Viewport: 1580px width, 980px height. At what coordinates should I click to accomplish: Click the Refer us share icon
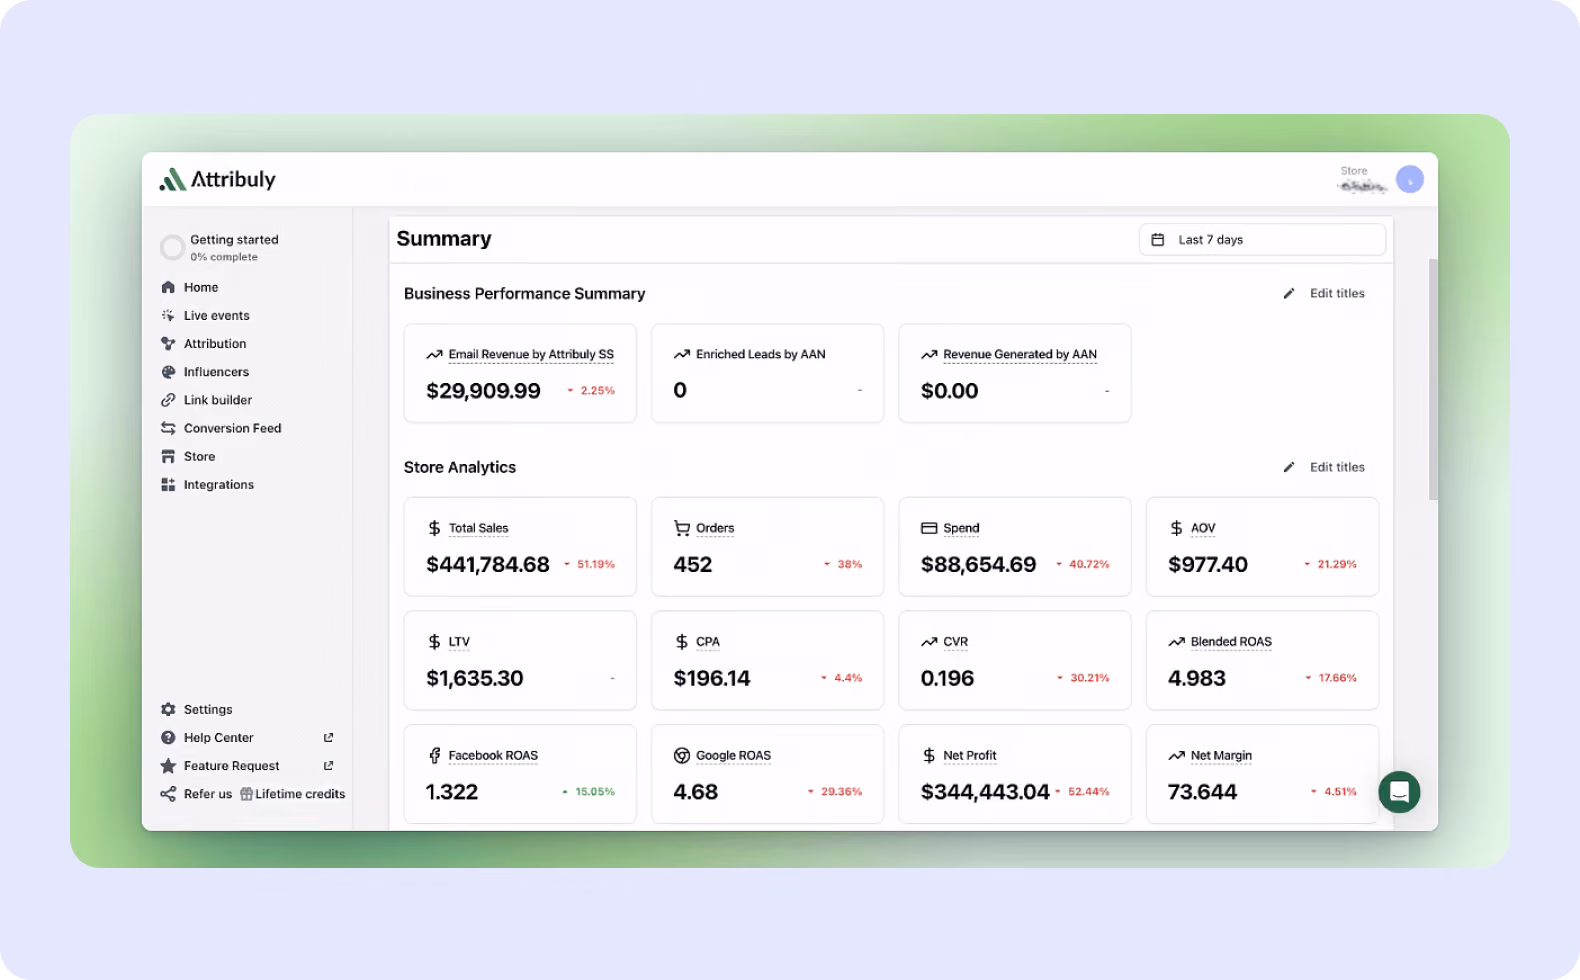(168, 794)
